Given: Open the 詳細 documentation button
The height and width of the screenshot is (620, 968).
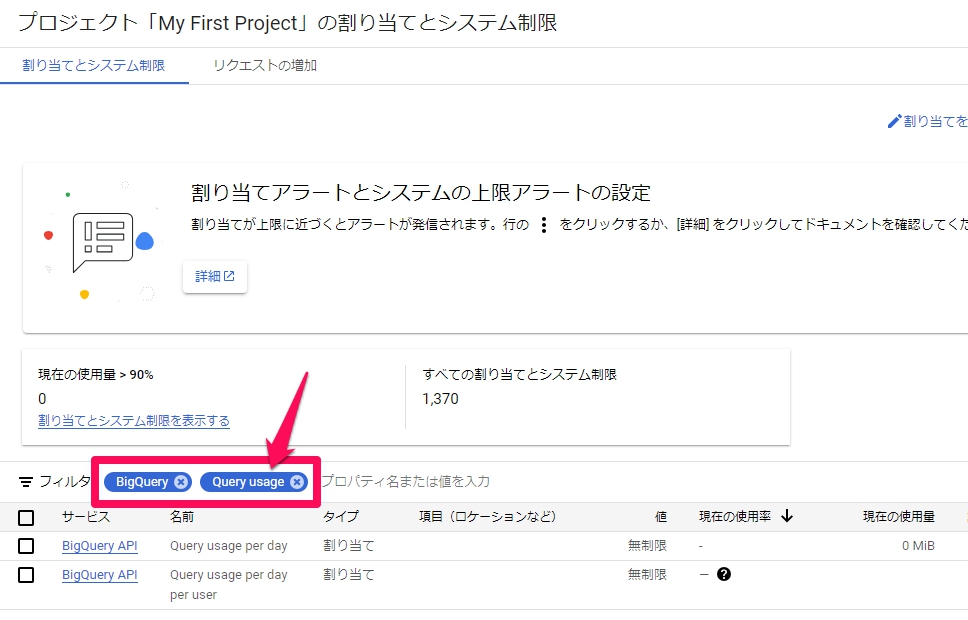Looking at the screenshot, I should [215, 277].
